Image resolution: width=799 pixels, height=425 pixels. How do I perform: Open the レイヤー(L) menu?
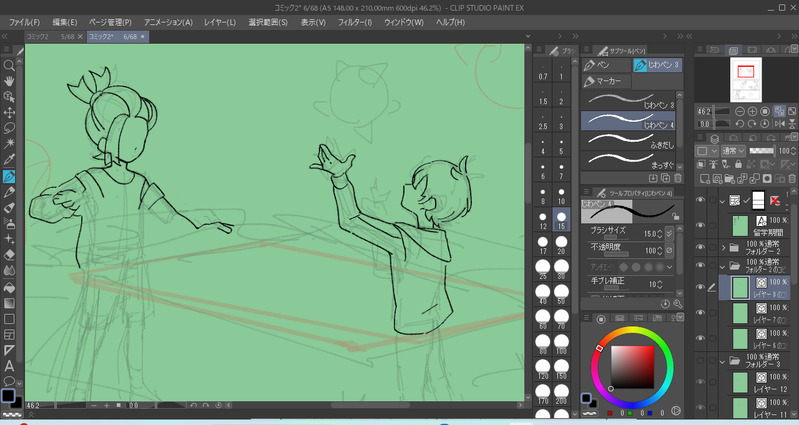[220, 22]
